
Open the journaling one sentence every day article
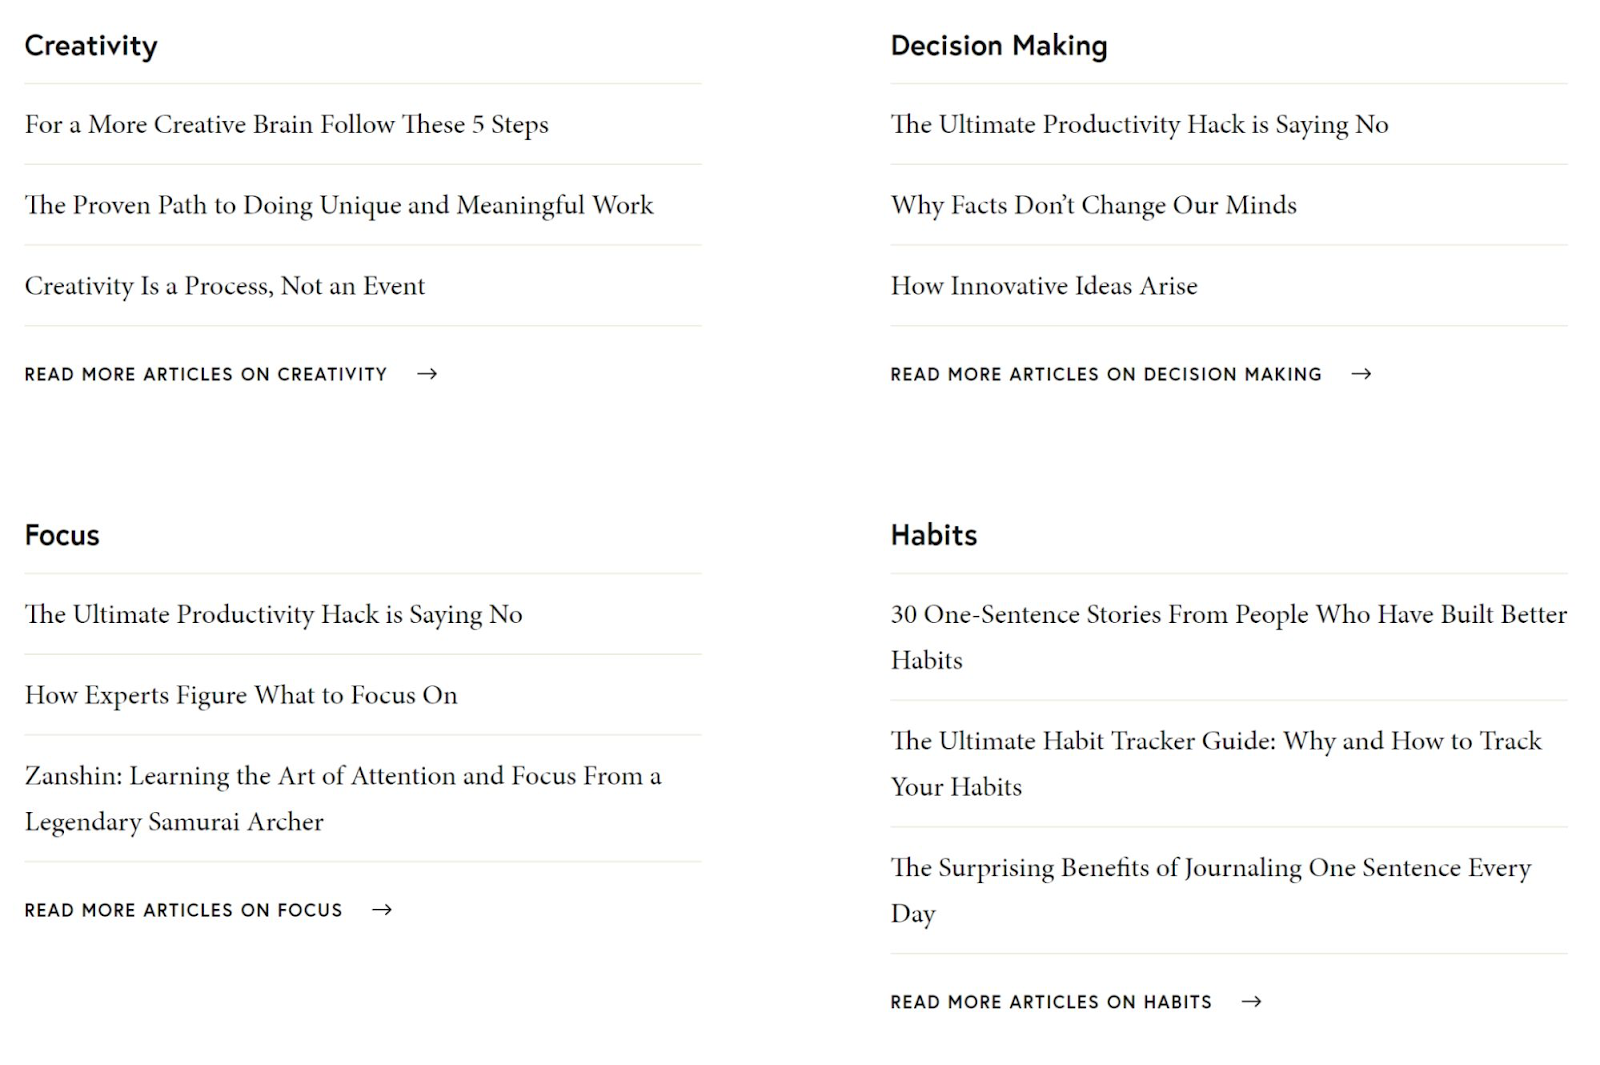1209,890
